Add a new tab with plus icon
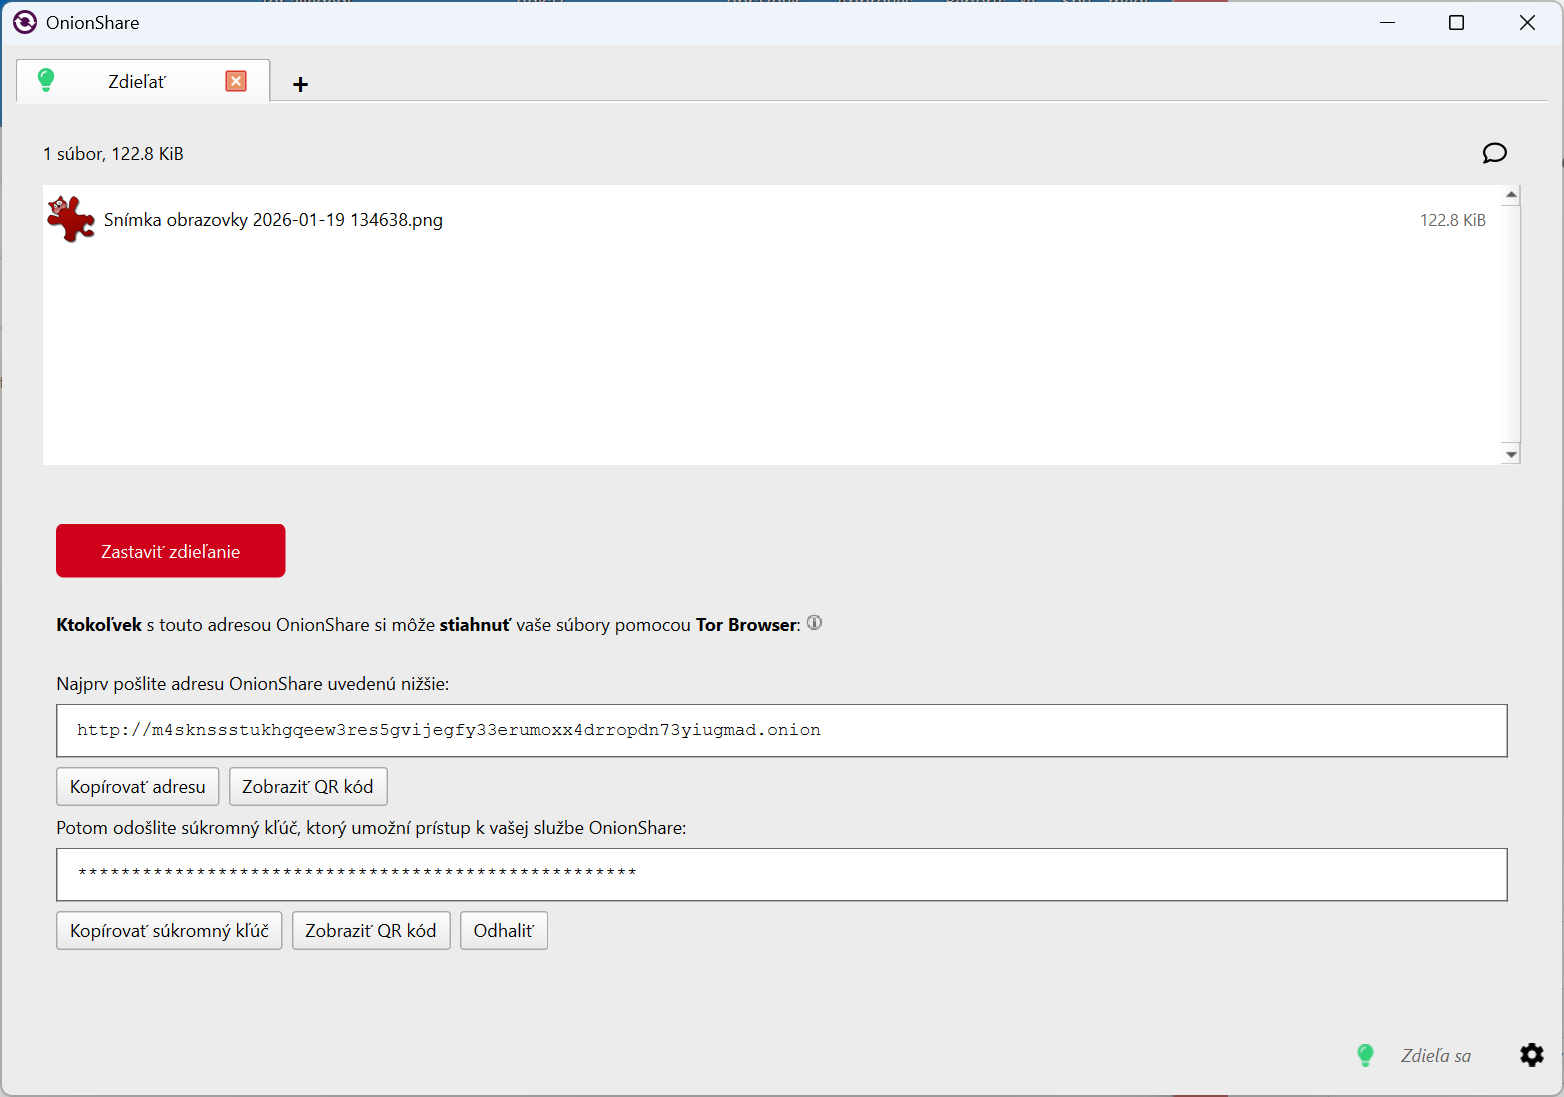The width and height of the screenshot is (1564, 1097). pos(300,84)
